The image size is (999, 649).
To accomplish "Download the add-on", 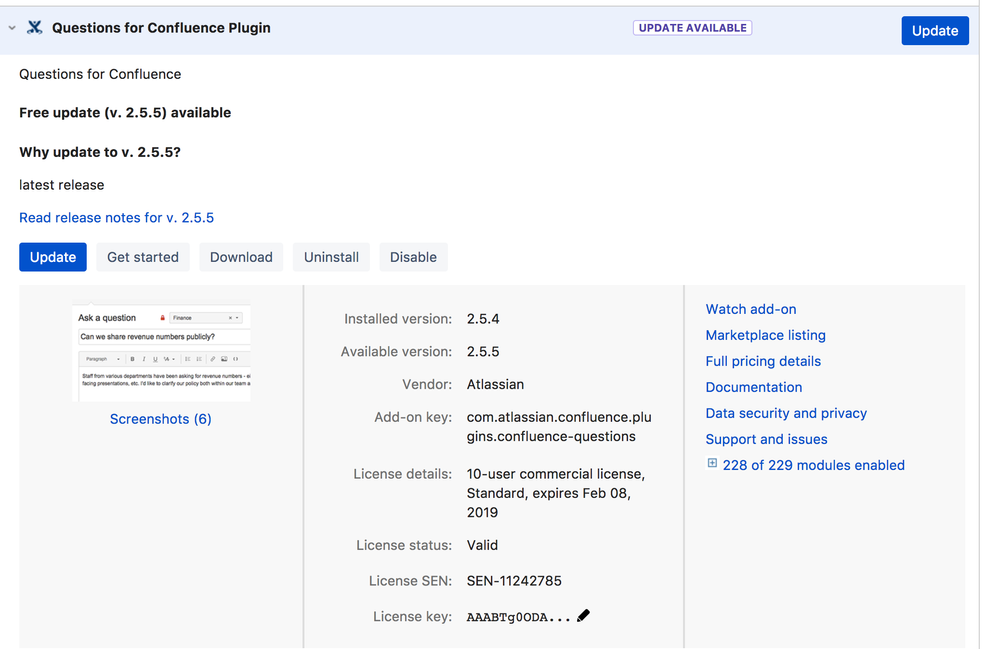I will (241, 257).
